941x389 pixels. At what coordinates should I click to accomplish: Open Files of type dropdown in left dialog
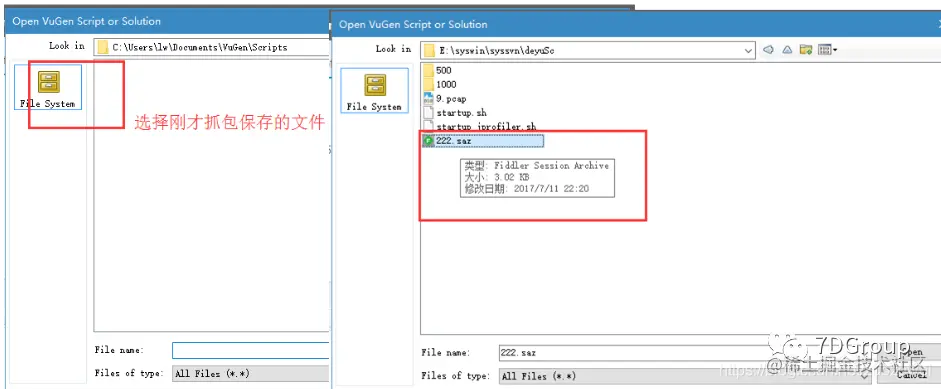[251, 373]
